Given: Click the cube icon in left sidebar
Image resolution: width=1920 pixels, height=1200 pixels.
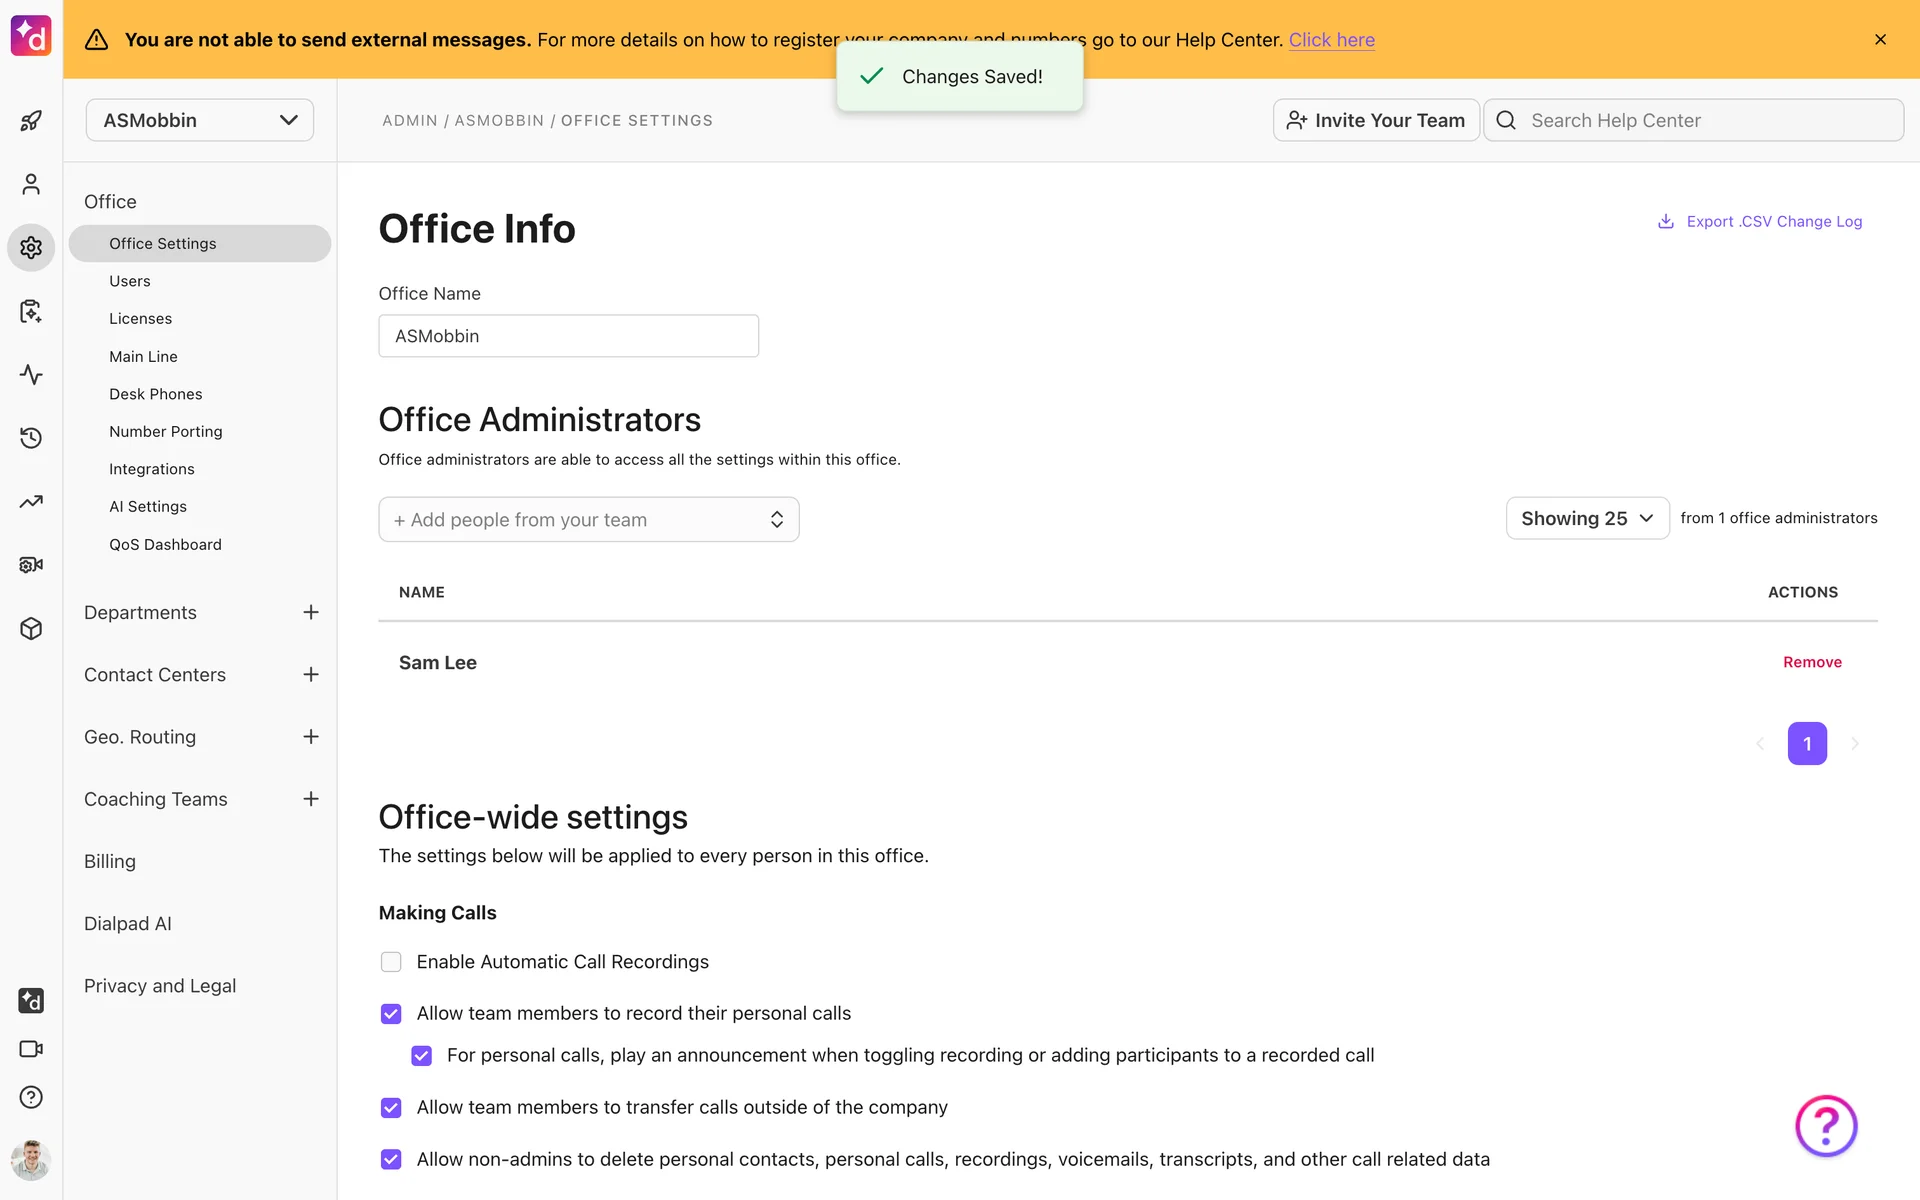Looking at the screenshot, I should (x=31, y=629).
